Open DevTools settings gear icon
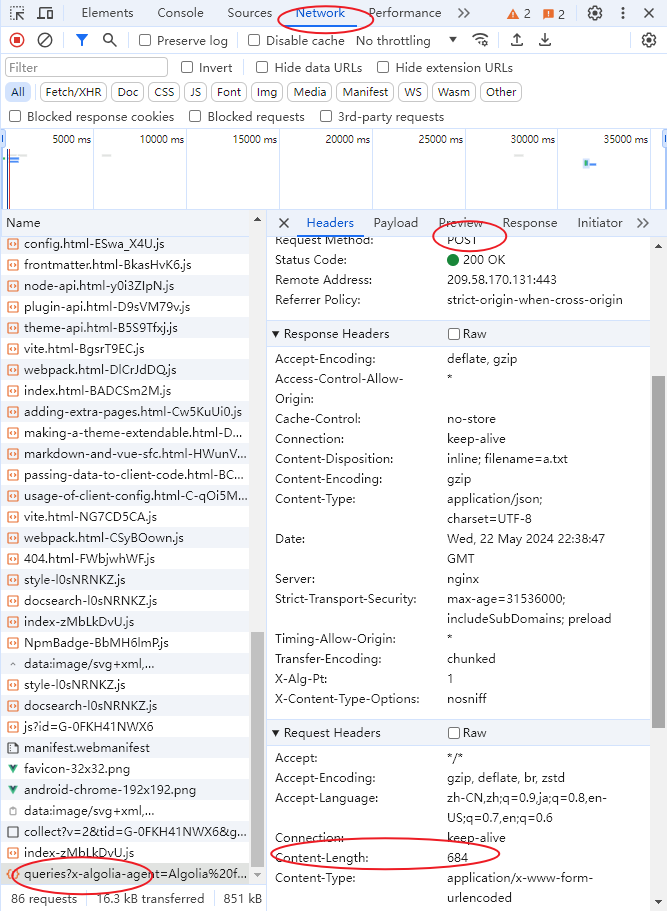Viewport: 667px width, 911px height. tap(595, 13)
